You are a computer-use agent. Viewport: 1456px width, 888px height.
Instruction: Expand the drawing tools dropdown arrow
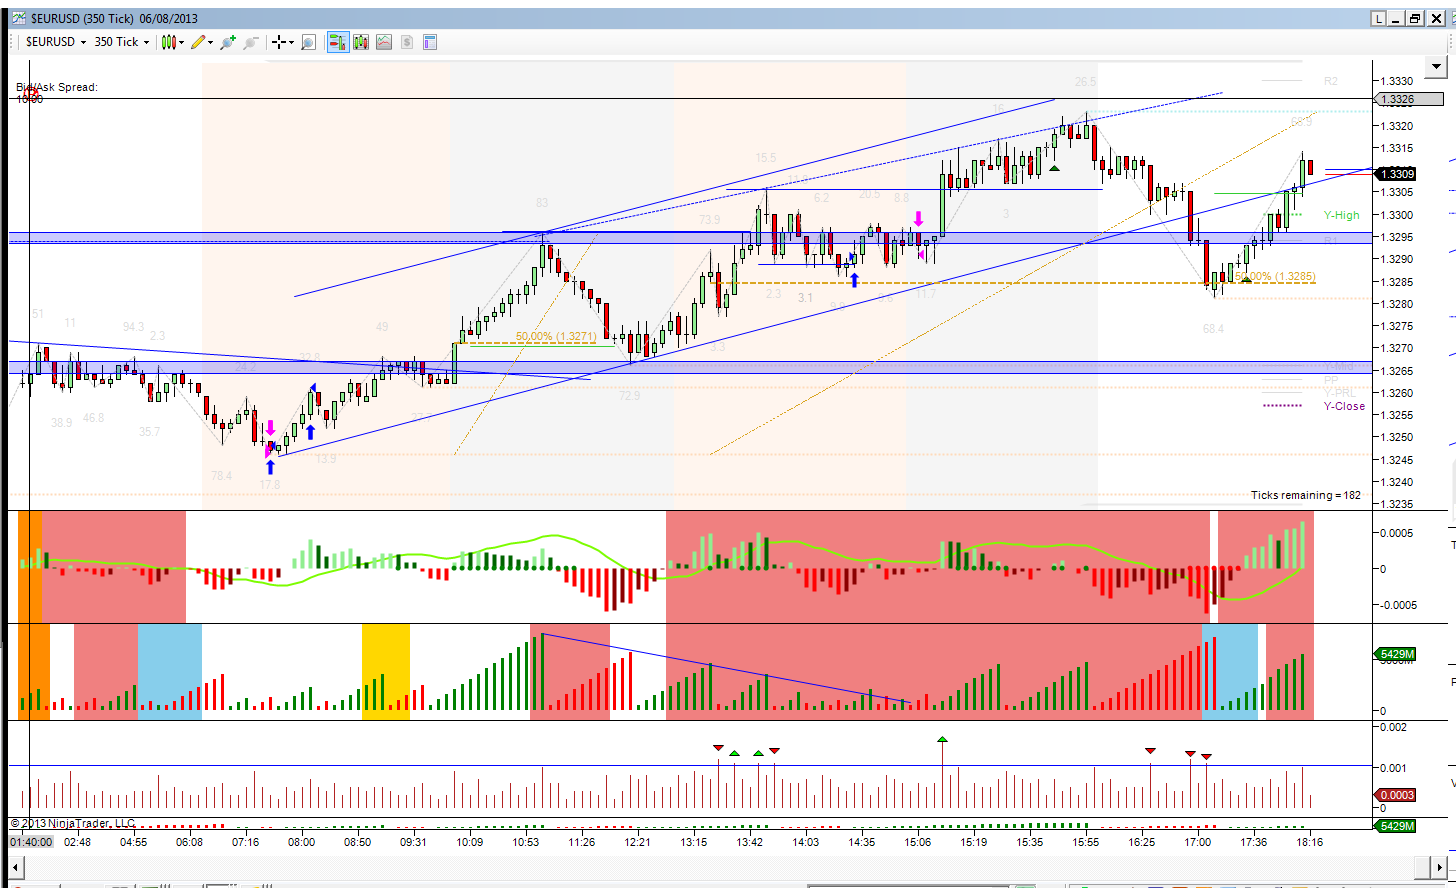coord(212,43)
